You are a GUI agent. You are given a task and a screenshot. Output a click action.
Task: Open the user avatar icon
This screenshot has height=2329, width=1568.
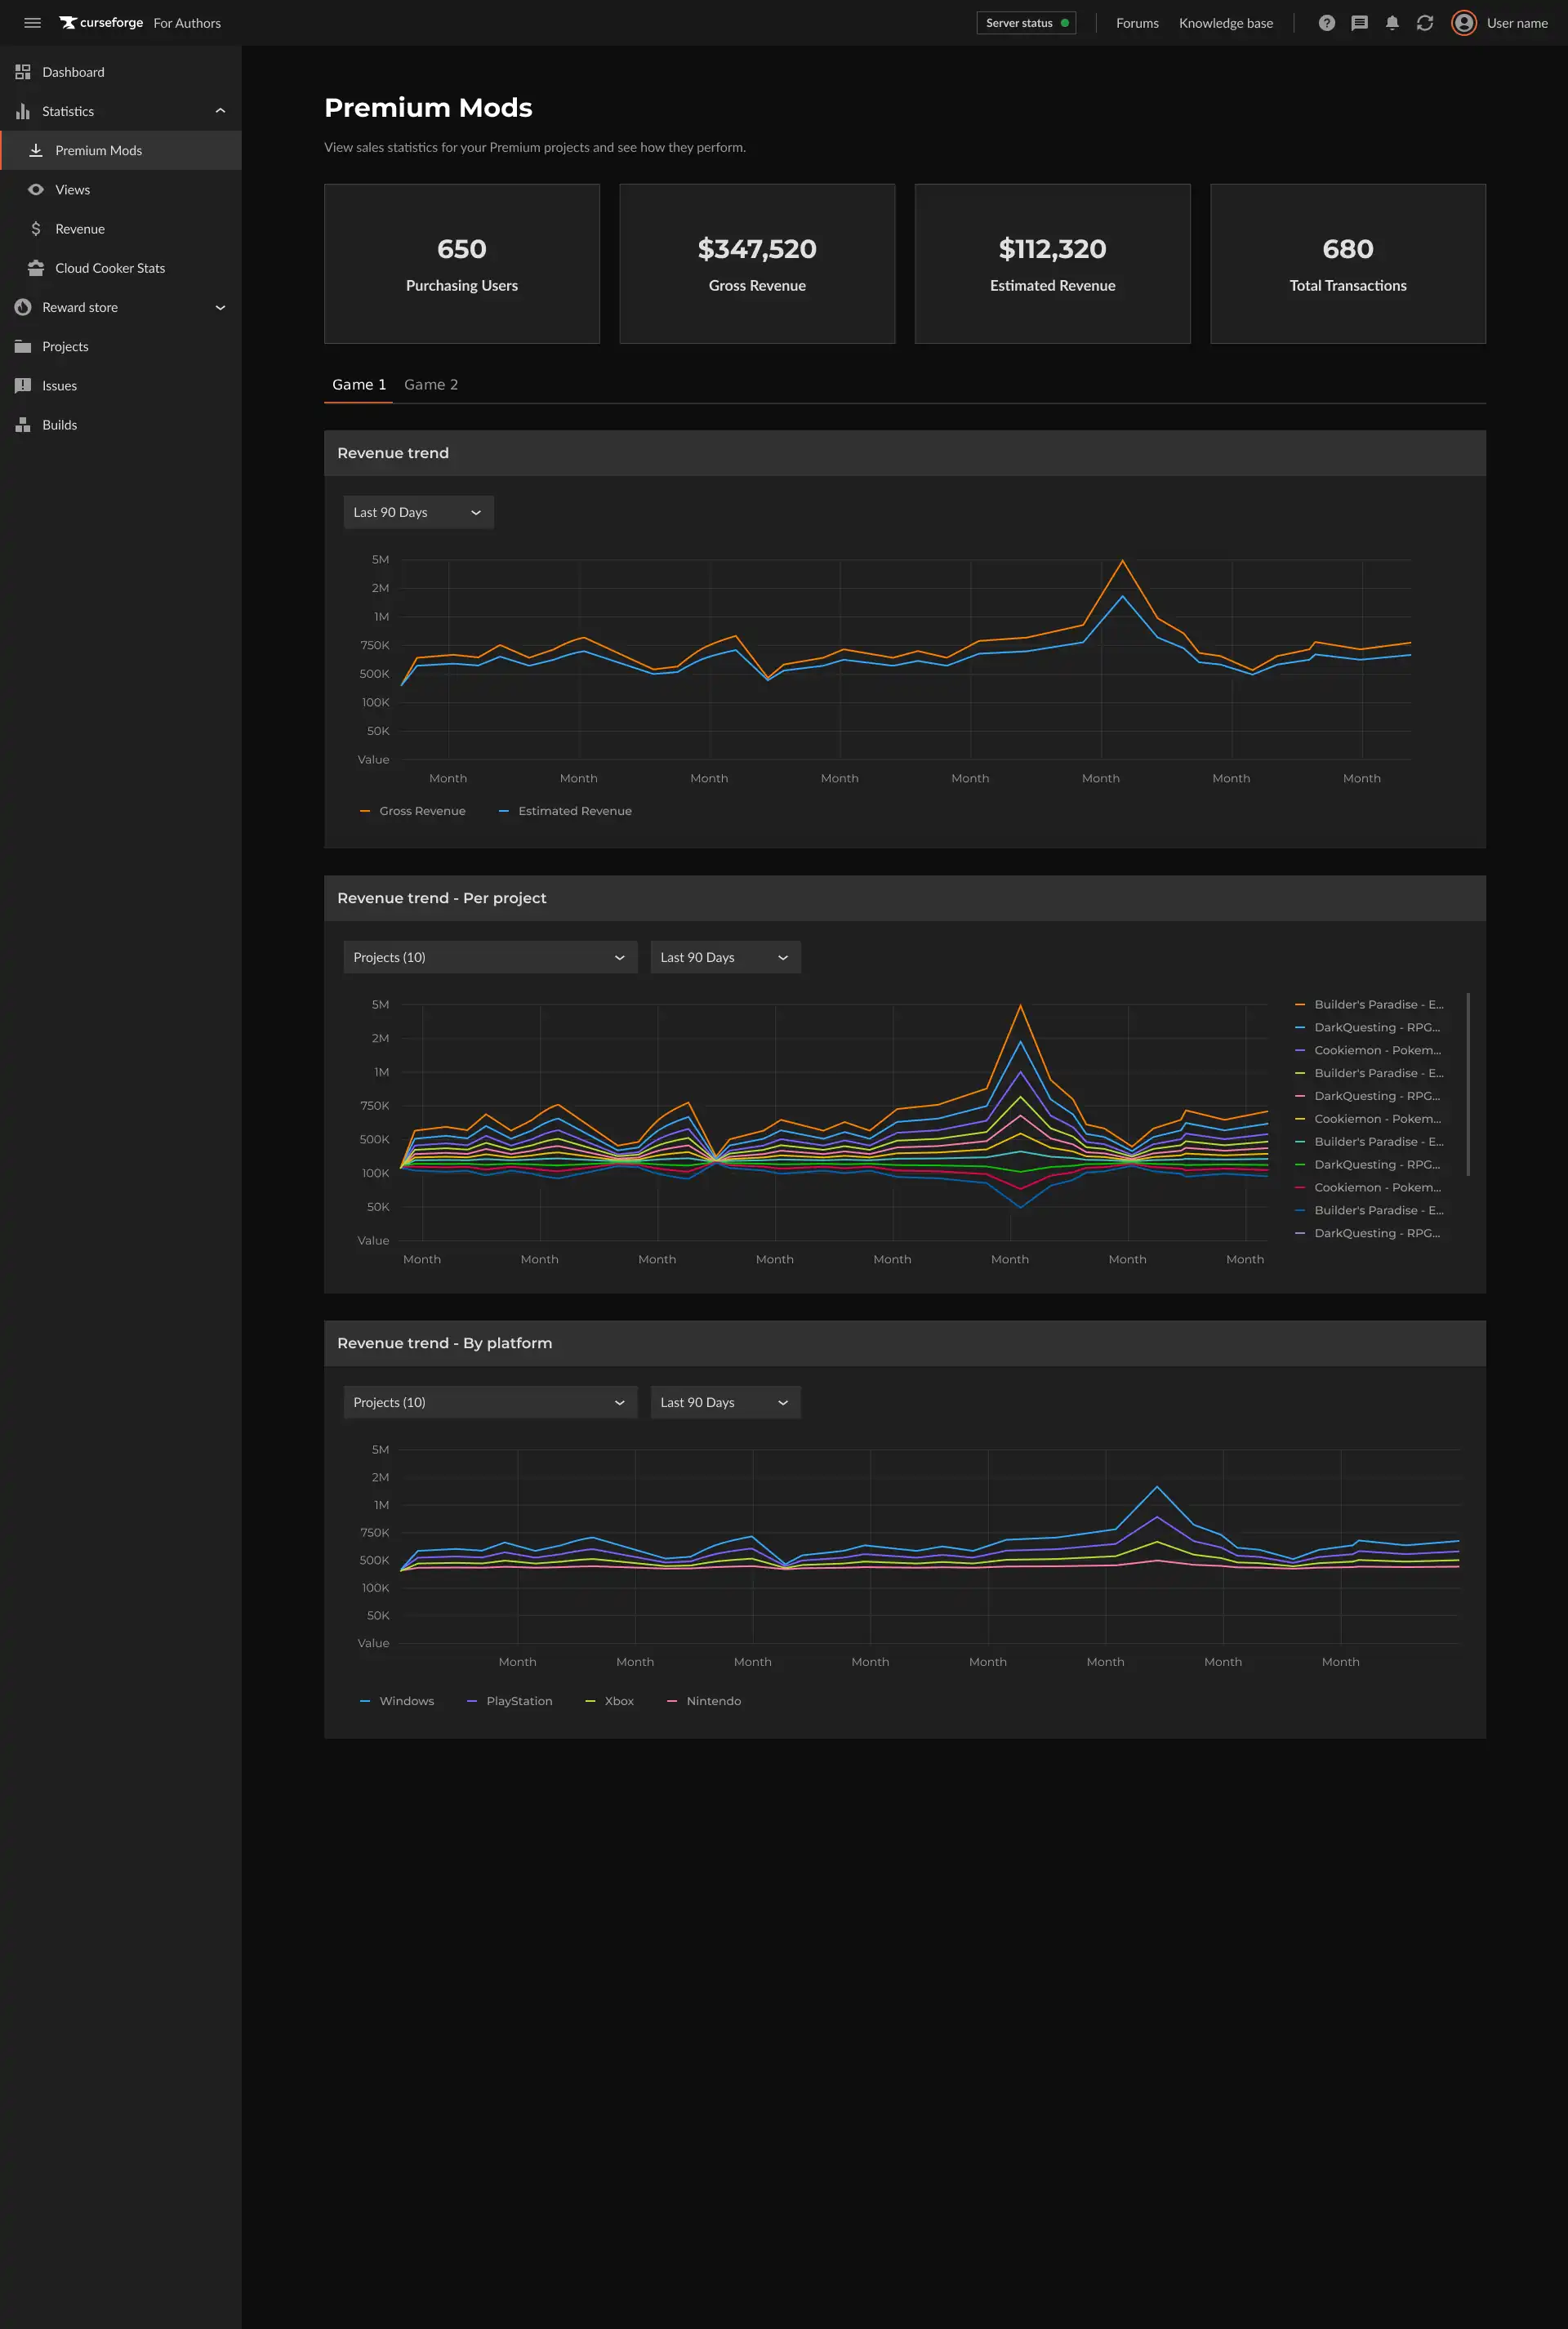[x=1464, y=23]
